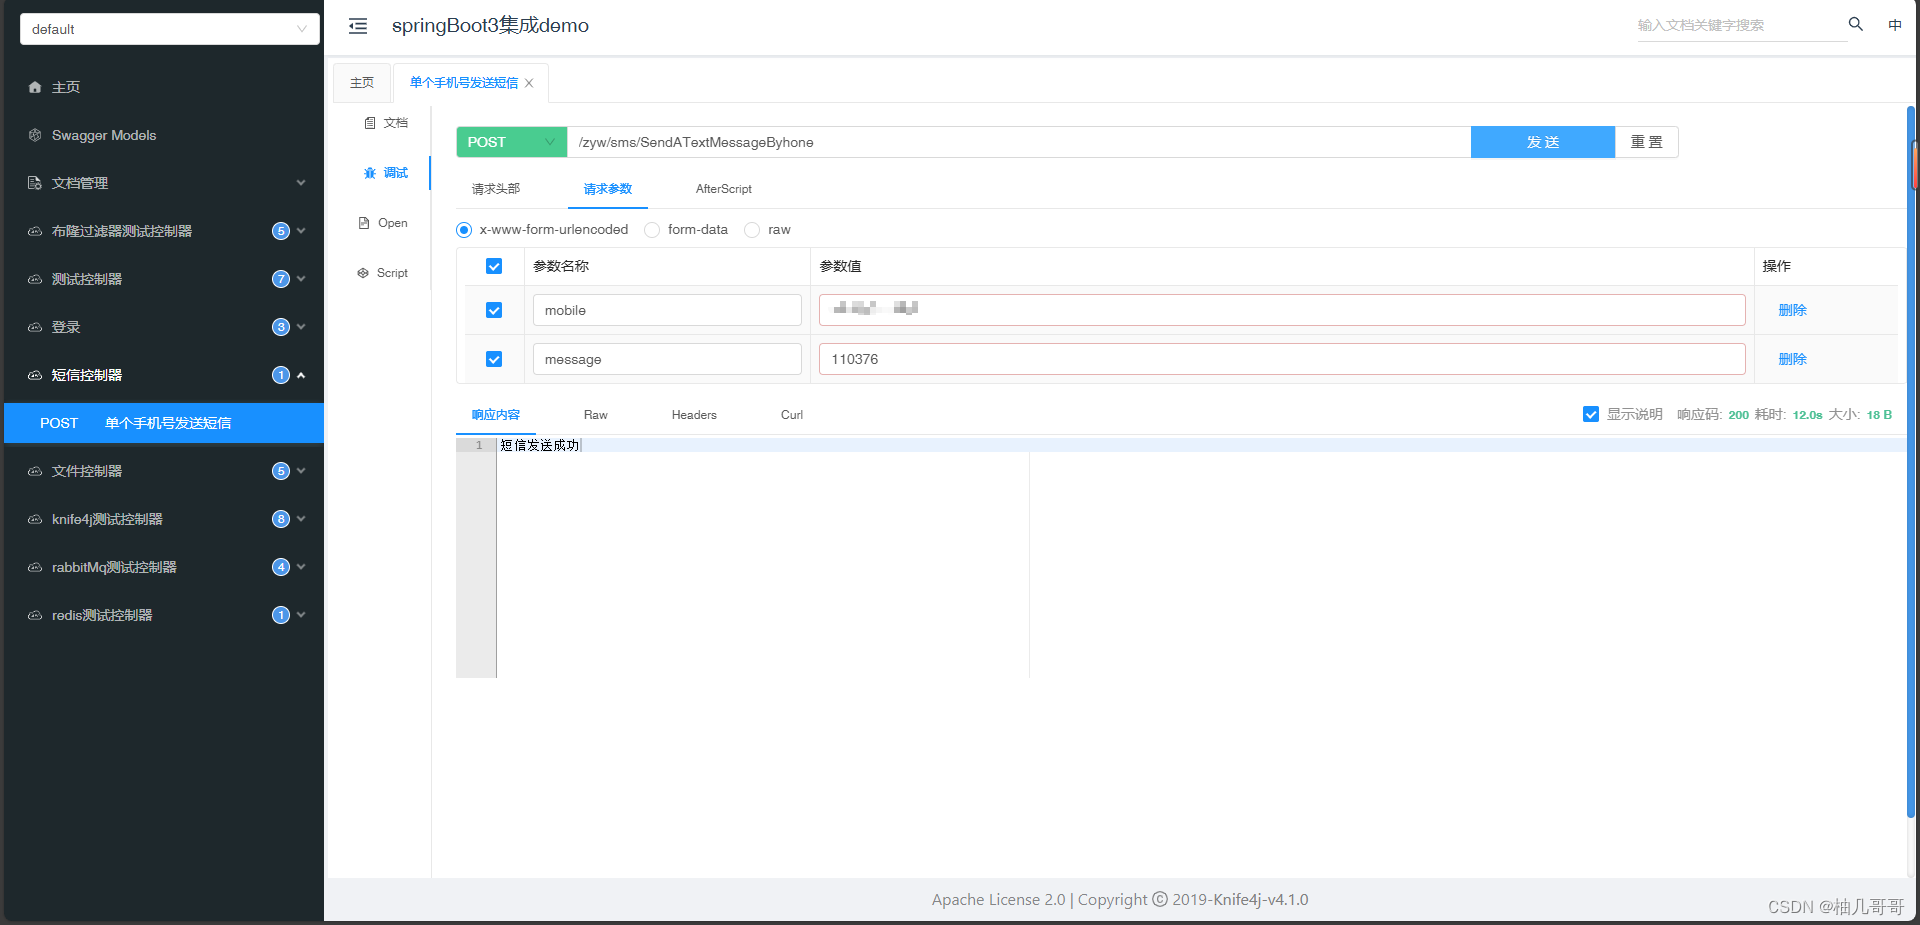The image size is (1920, 925).
Task: Collapse the 短信控制器 group chevron
Action: (301, 375)
